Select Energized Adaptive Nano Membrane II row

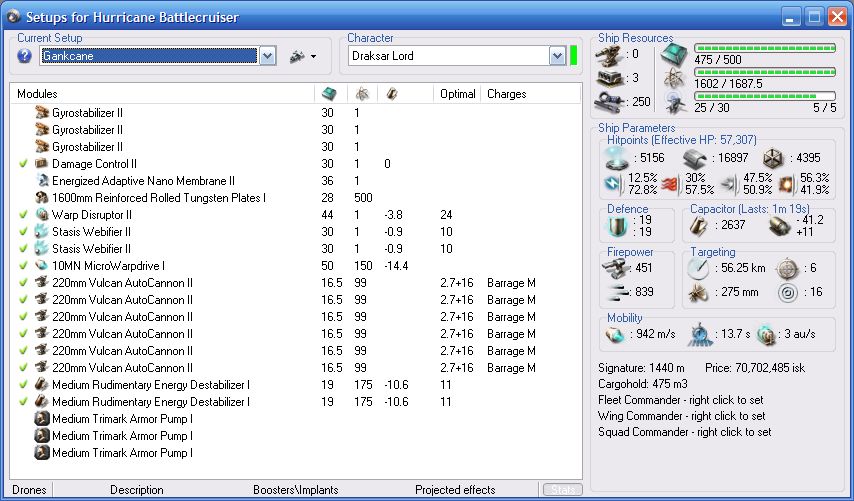(x=296, y=181)
